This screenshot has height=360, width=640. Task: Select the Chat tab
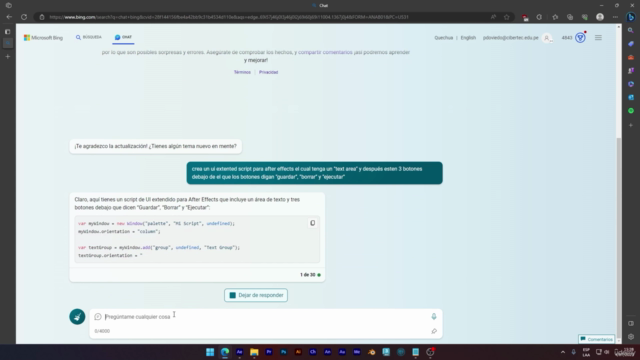pos(123,37)
